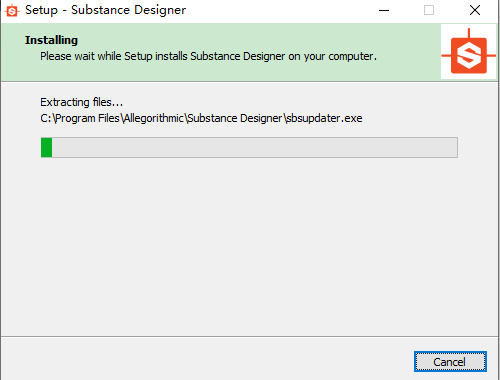The height and width of the screenshot is (380, 500).
Task: Click the green installation progress bar
Action: pos(249,147)
